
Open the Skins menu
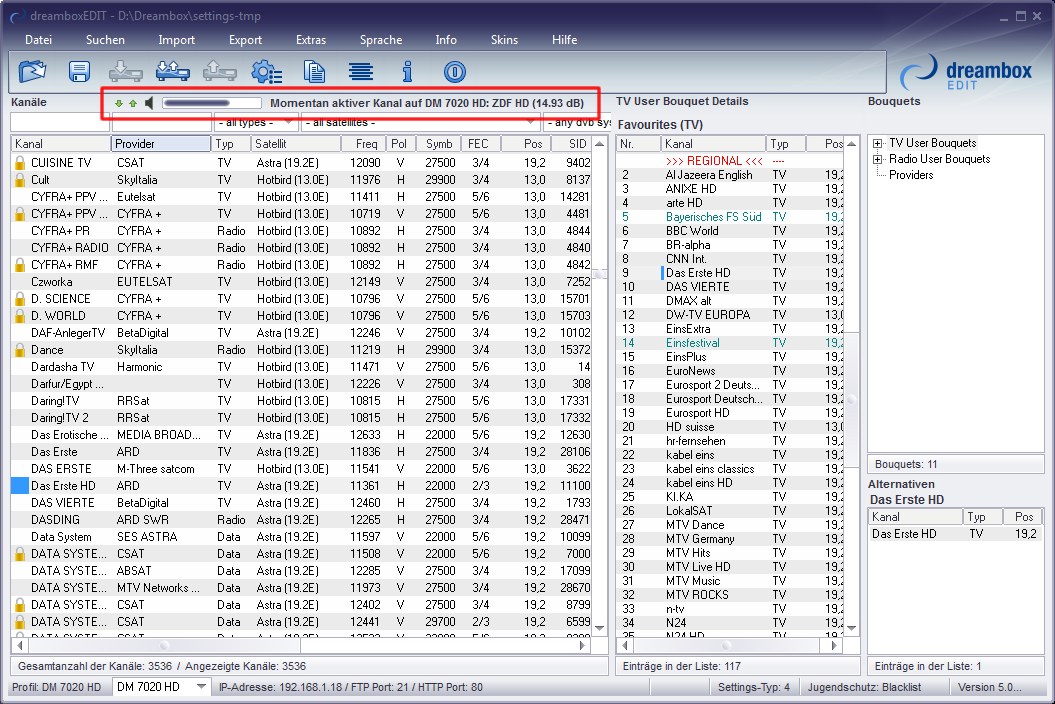[504, 40]
